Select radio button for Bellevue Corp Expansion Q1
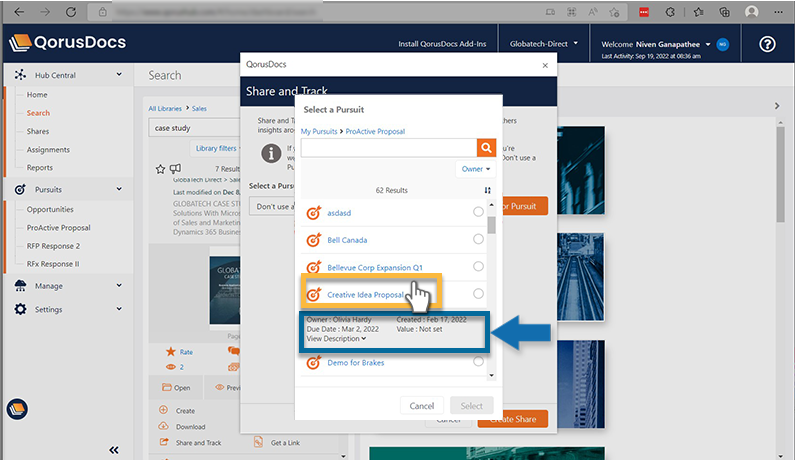Image resolution: width=795 pixels, height=460 pixels. [478, 266]
